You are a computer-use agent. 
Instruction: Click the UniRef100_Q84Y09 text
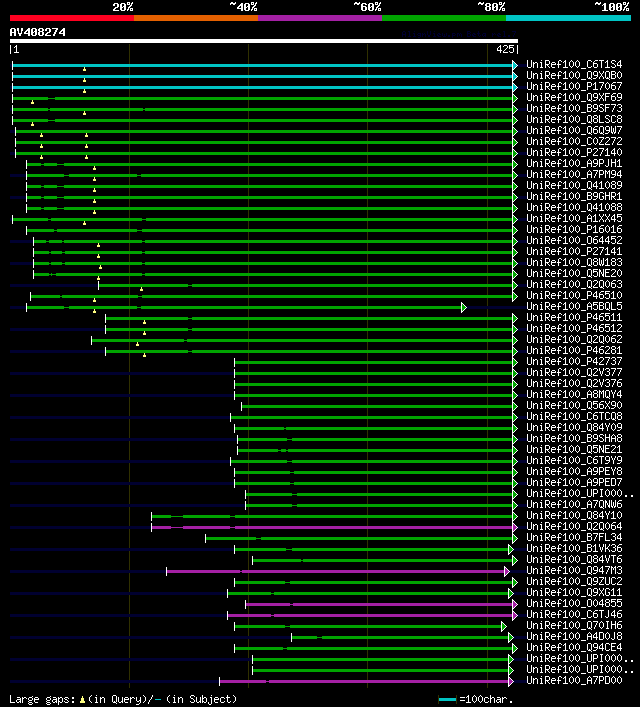pyautogui.click(x=574, y=427)
